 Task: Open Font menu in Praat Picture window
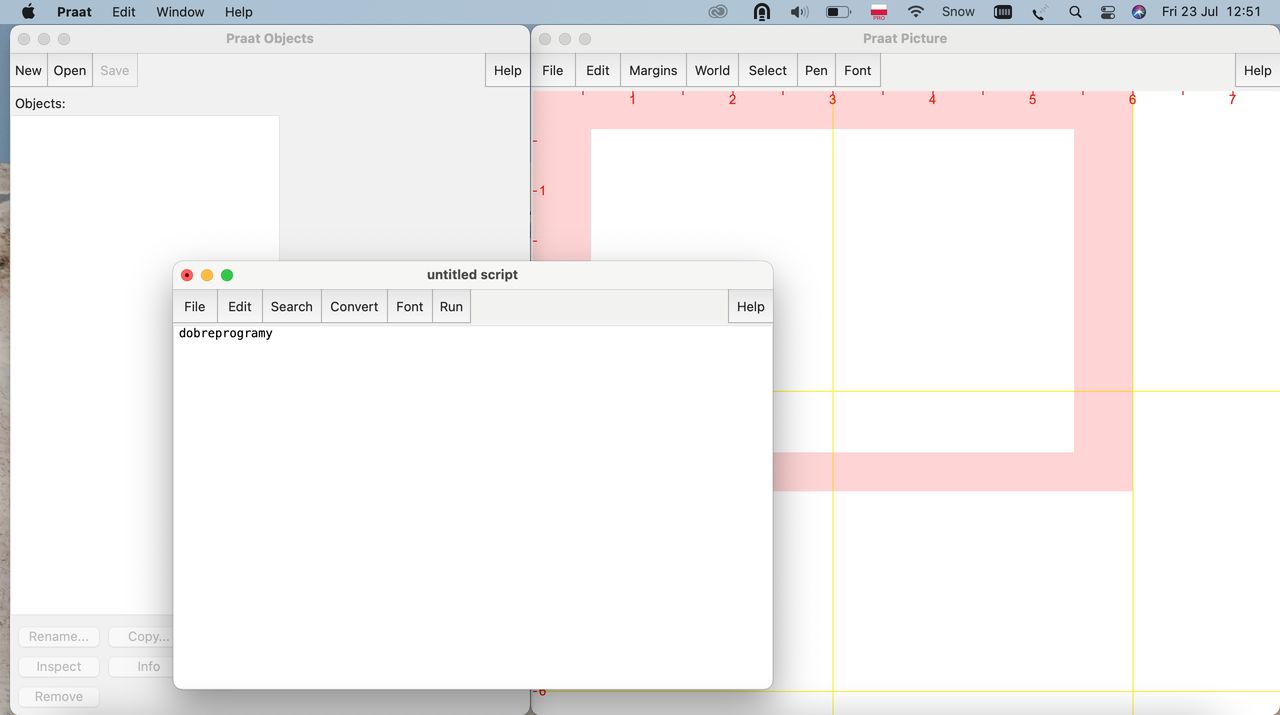858,70
